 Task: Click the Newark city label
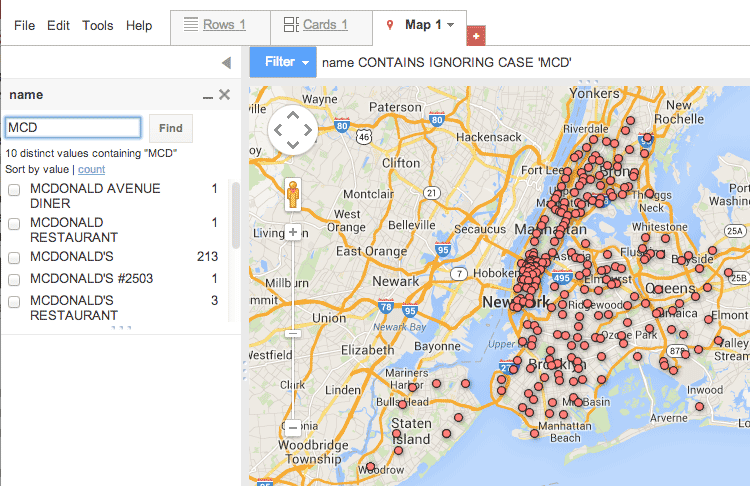tap(396, 281)
